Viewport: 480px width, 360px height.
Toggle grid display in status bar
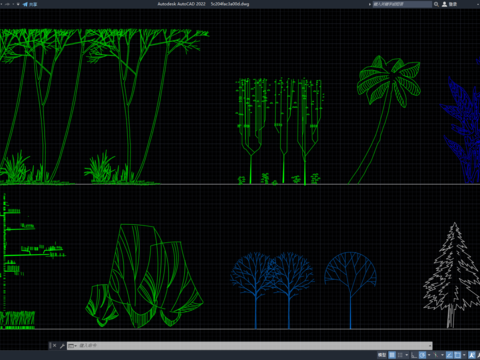tap(392, 355)
